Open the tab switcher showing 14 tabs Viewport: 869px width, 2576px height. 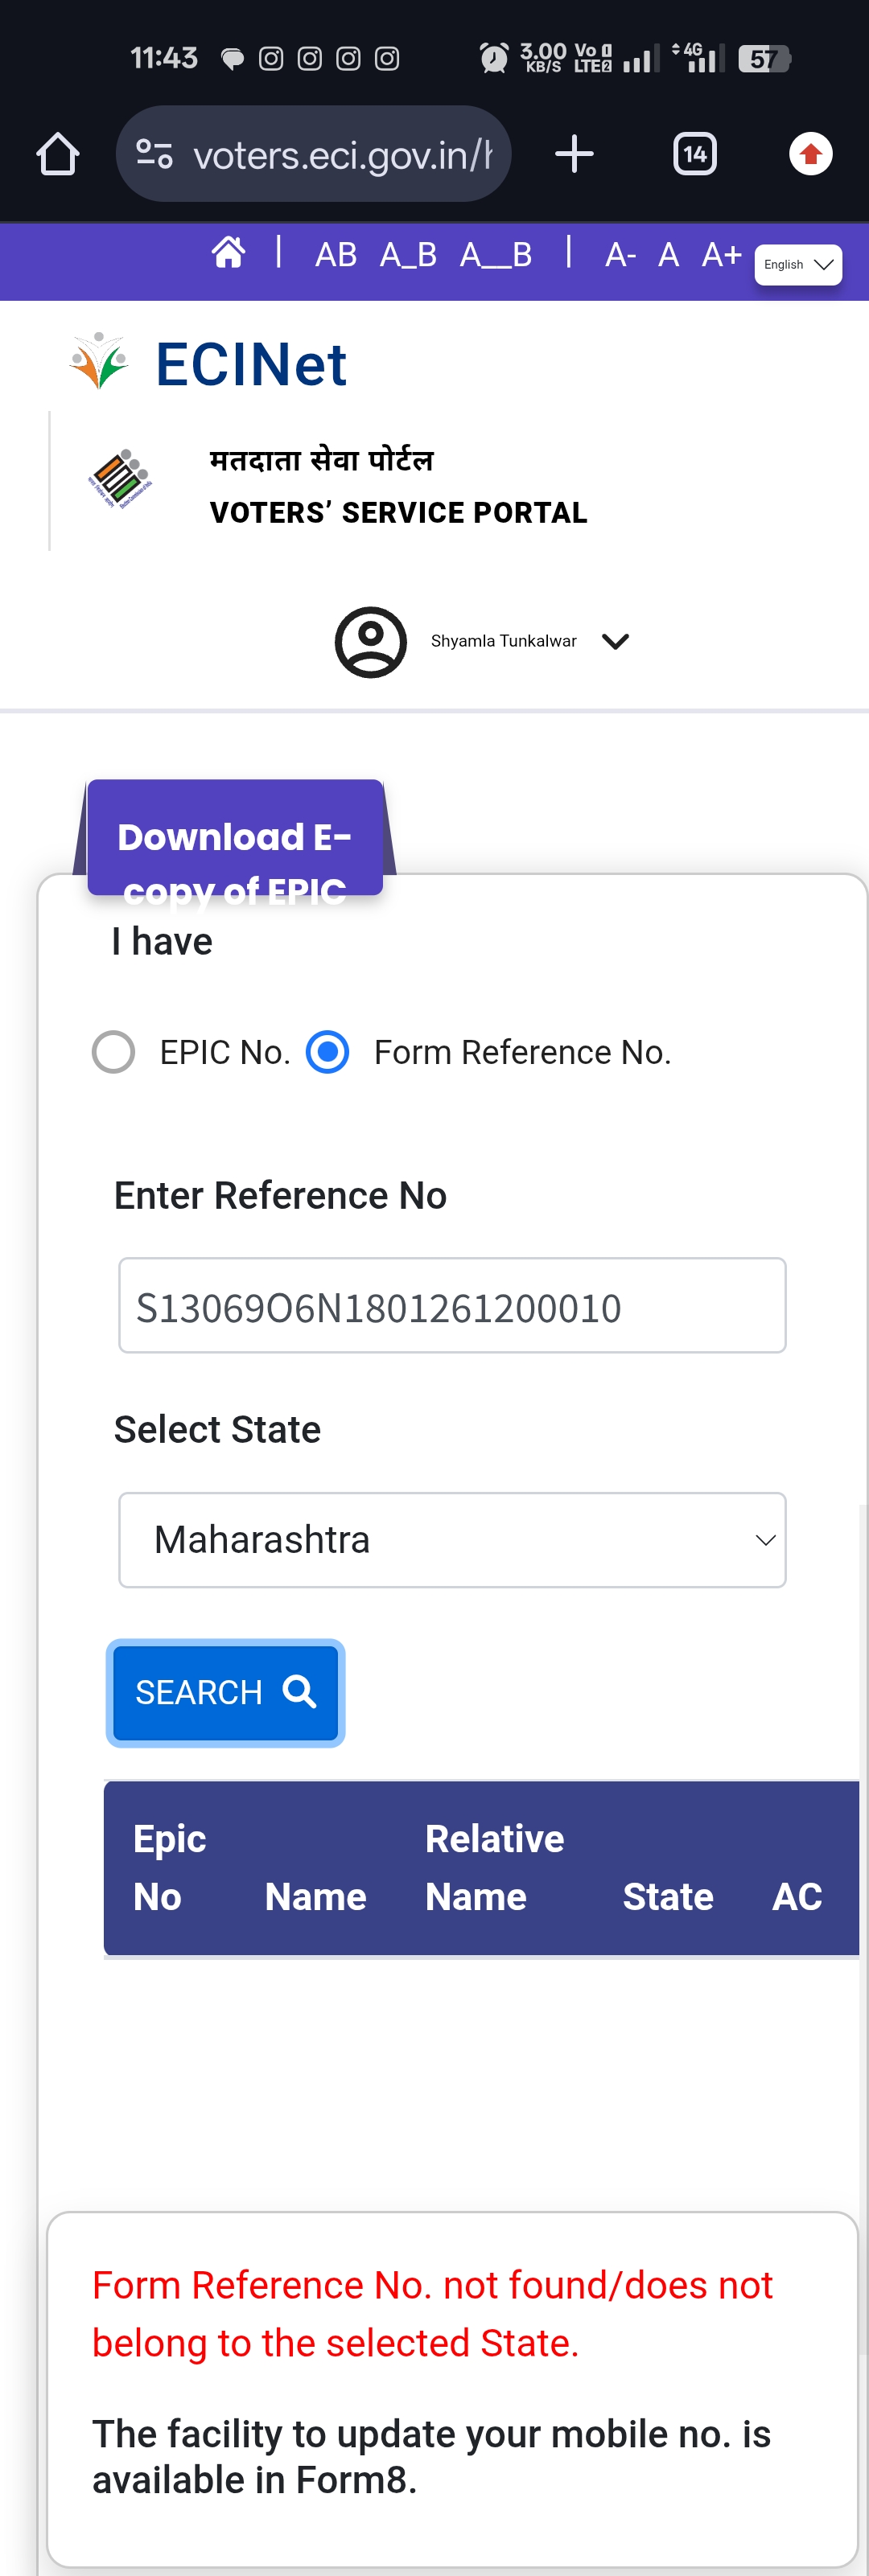[x=695, y=154]
